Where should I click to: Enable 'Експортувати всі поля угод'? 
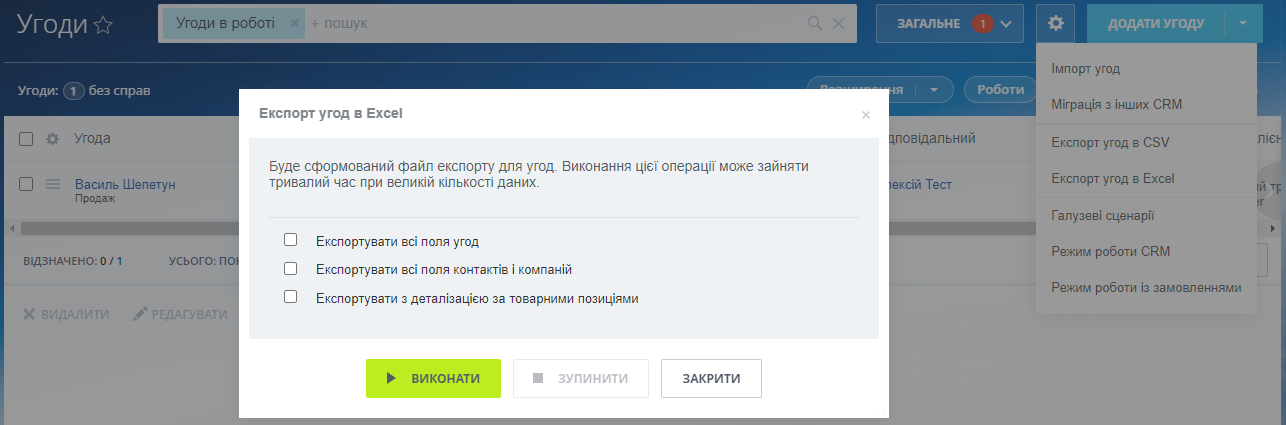[291, 240]
